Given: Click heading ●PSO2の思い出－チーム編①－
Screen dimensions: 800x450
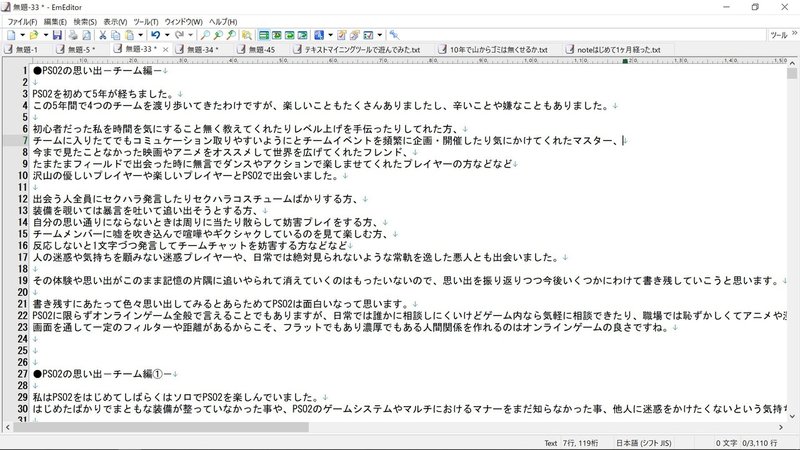Looking at the screenshot, I should [102, 374].
